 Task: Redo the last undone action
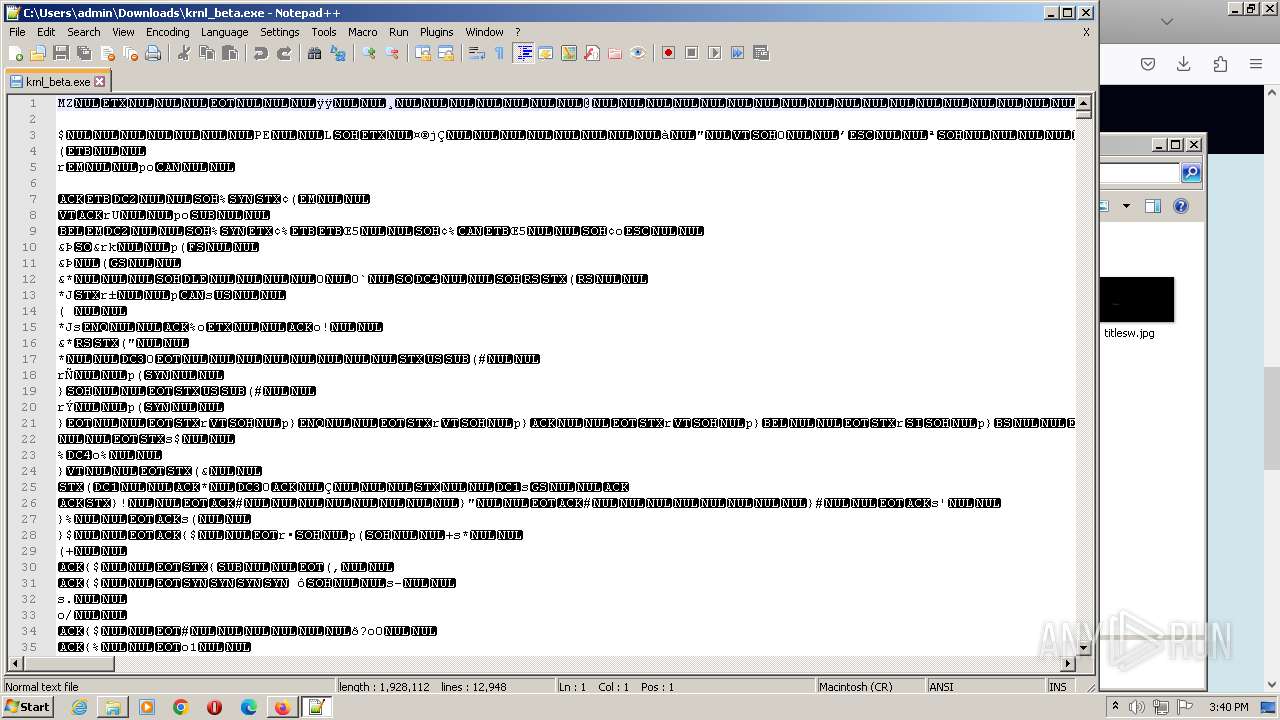click(x=284, y=53)
